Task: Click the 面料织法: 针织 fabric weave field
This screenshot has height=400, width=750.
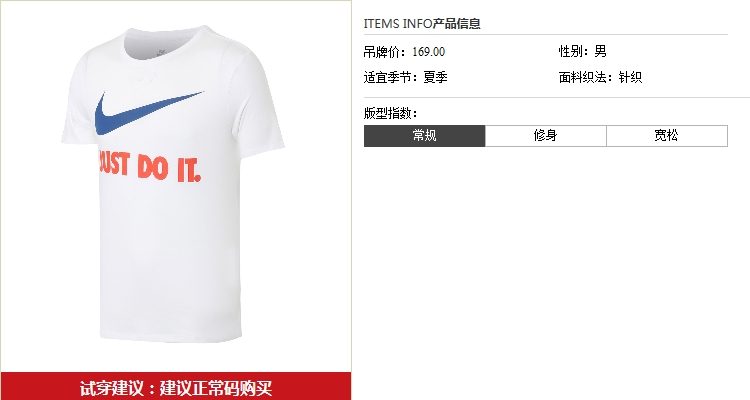Action: (x=600, y=77)
